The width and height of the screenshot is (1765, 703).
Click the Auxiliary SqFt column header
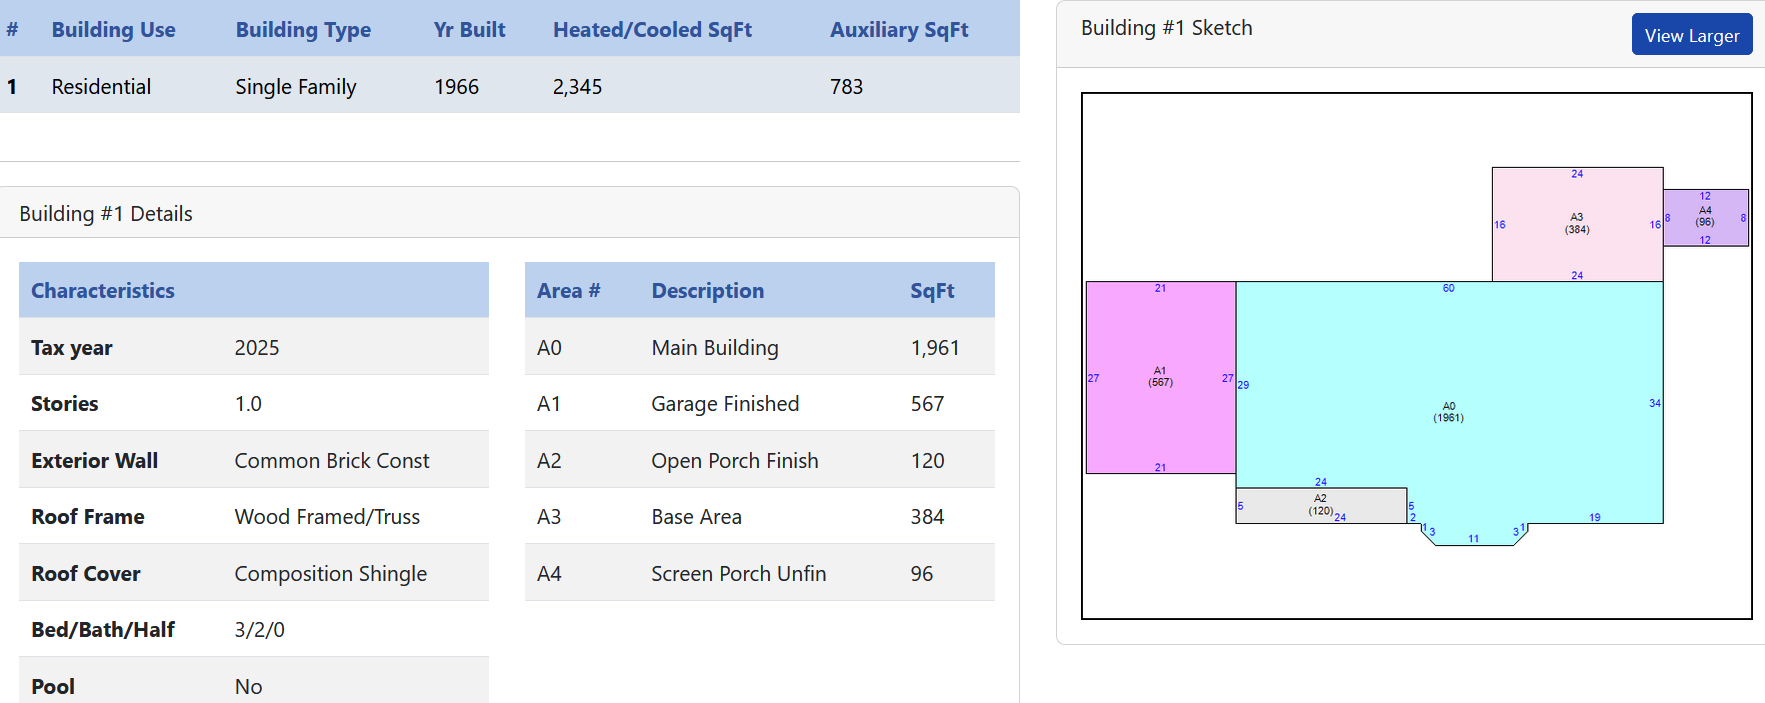(x=898, y=30)
